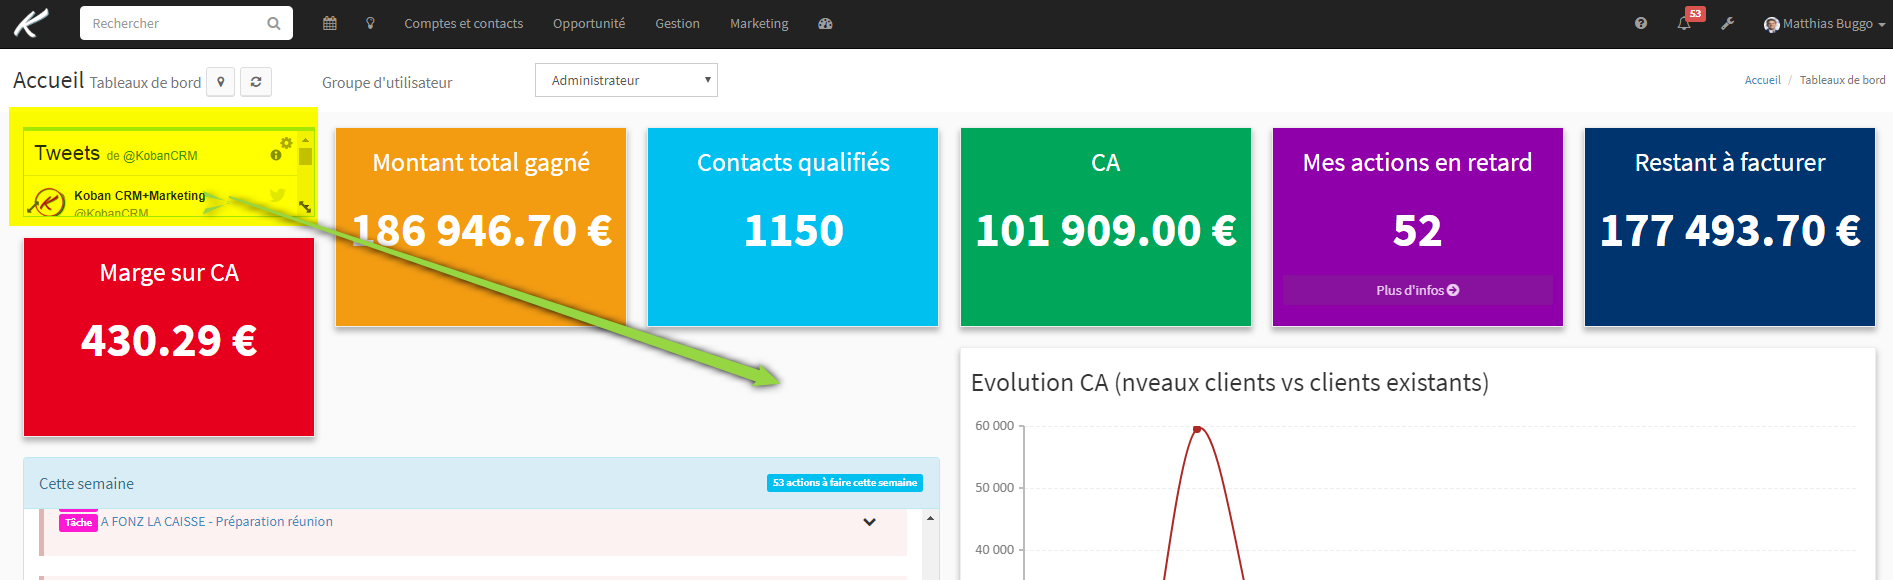Image resolution: width=1893 pixels, height=580 pixels.
Task: Click the map pin button beside Tableaux de bord
Action: (221, 82)
